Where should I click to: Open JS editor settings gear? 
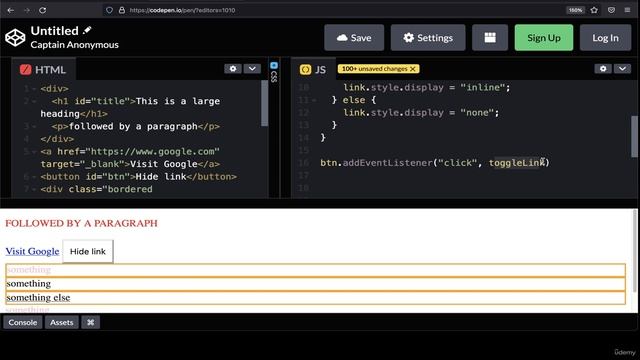click(603, 69)
